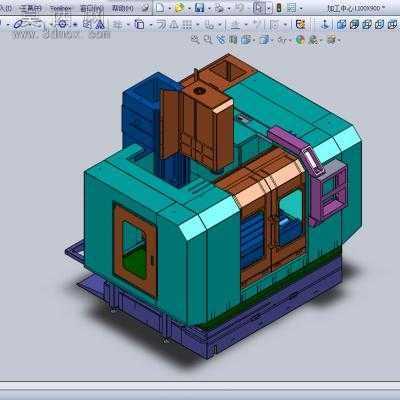This screenshot has width=400, height=400.
Task: Open a file using the yellow folder icon
Action: click(x=180, y=8)
